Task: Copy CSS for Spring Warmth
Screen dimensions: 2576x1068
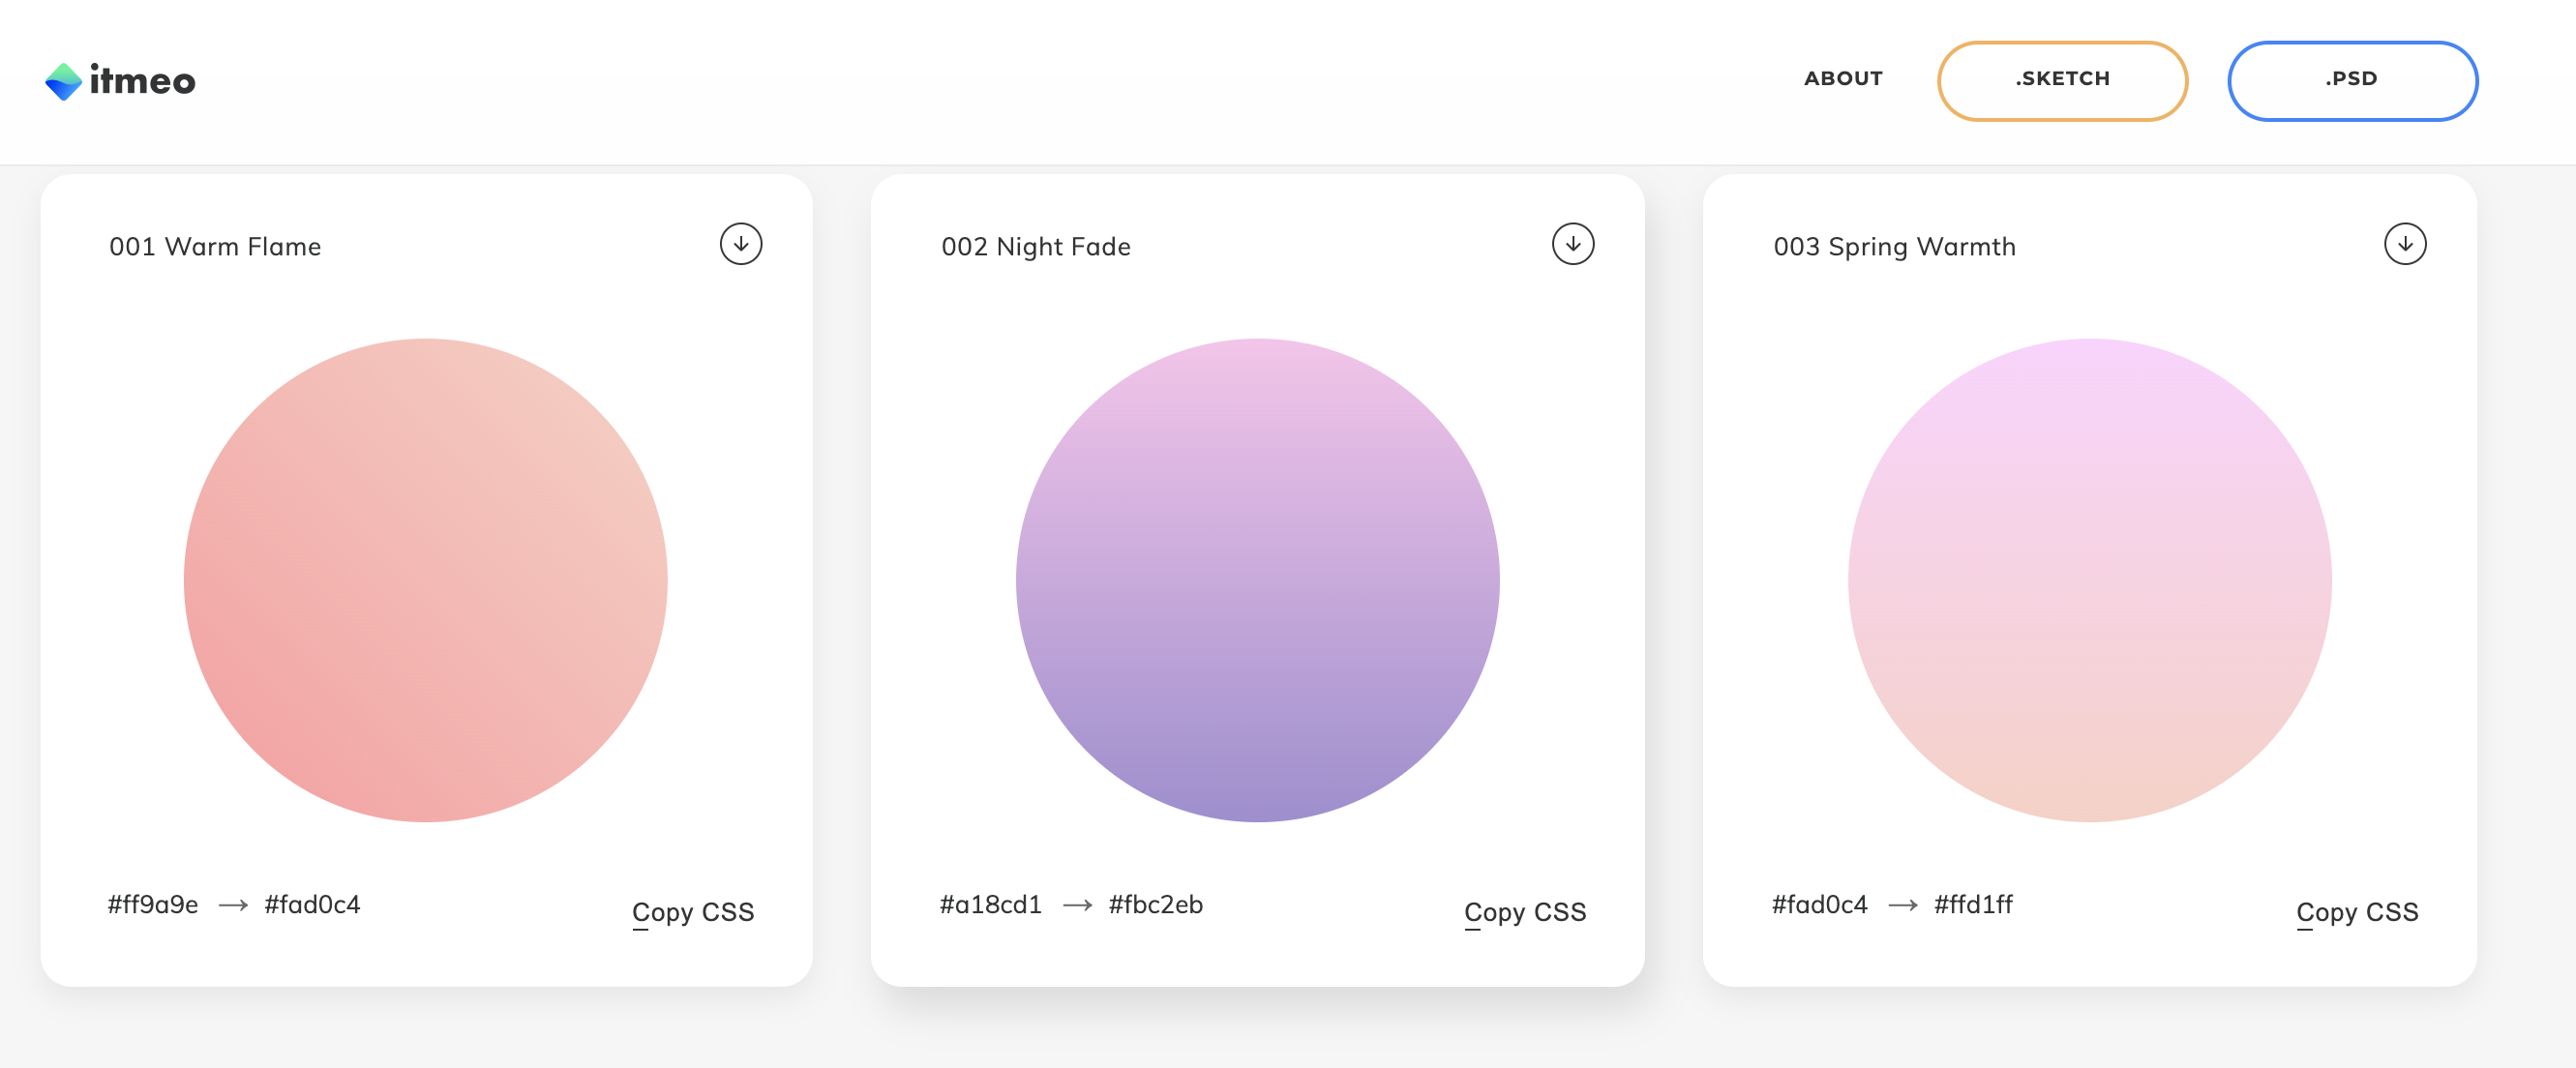Action: point(2357,911)
